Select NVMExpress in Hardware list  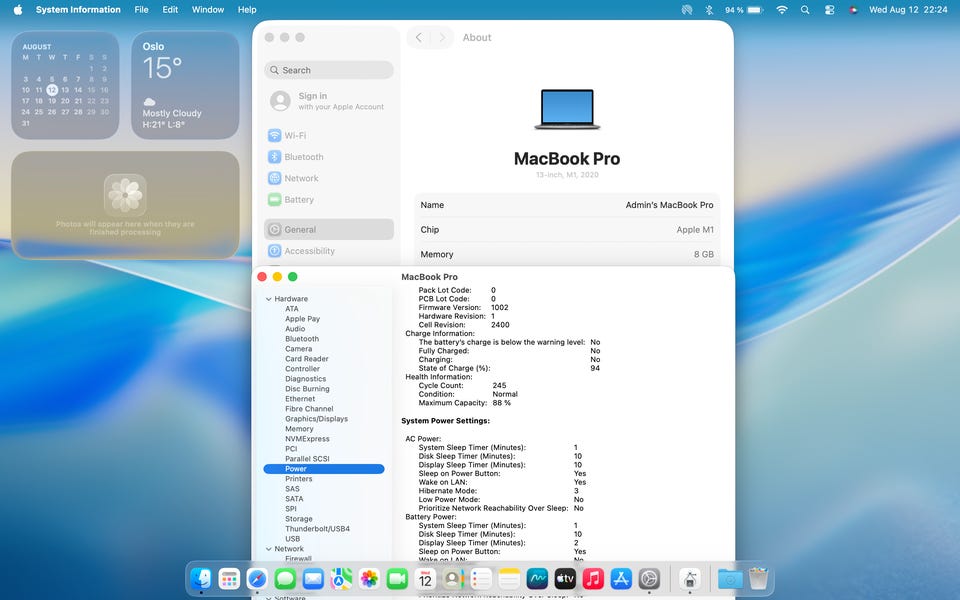coord(307,439)
